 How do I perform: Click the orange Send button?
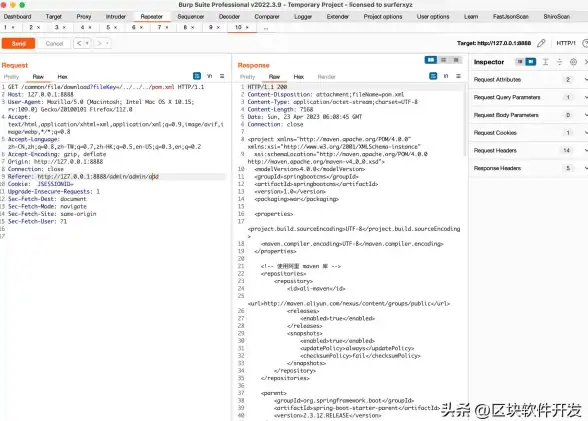[x=18, y=43]
